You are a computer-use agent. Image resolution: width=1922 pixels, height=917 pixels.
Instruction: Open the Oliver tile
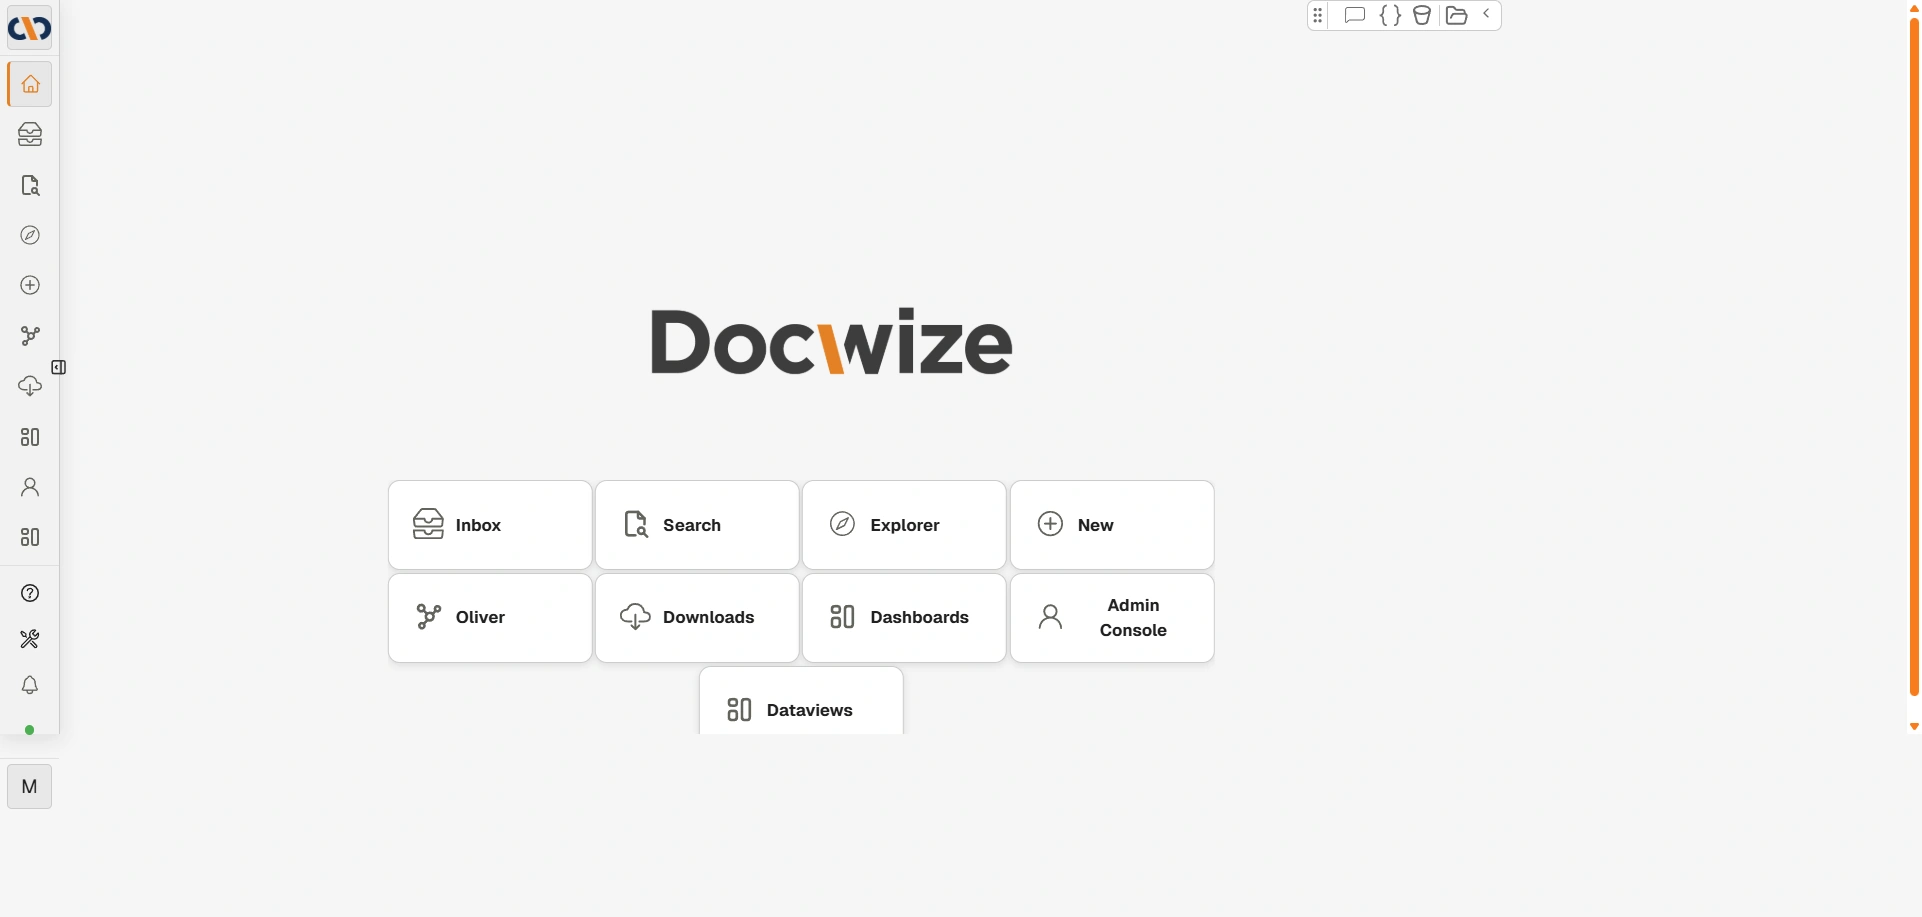point(490,618)
